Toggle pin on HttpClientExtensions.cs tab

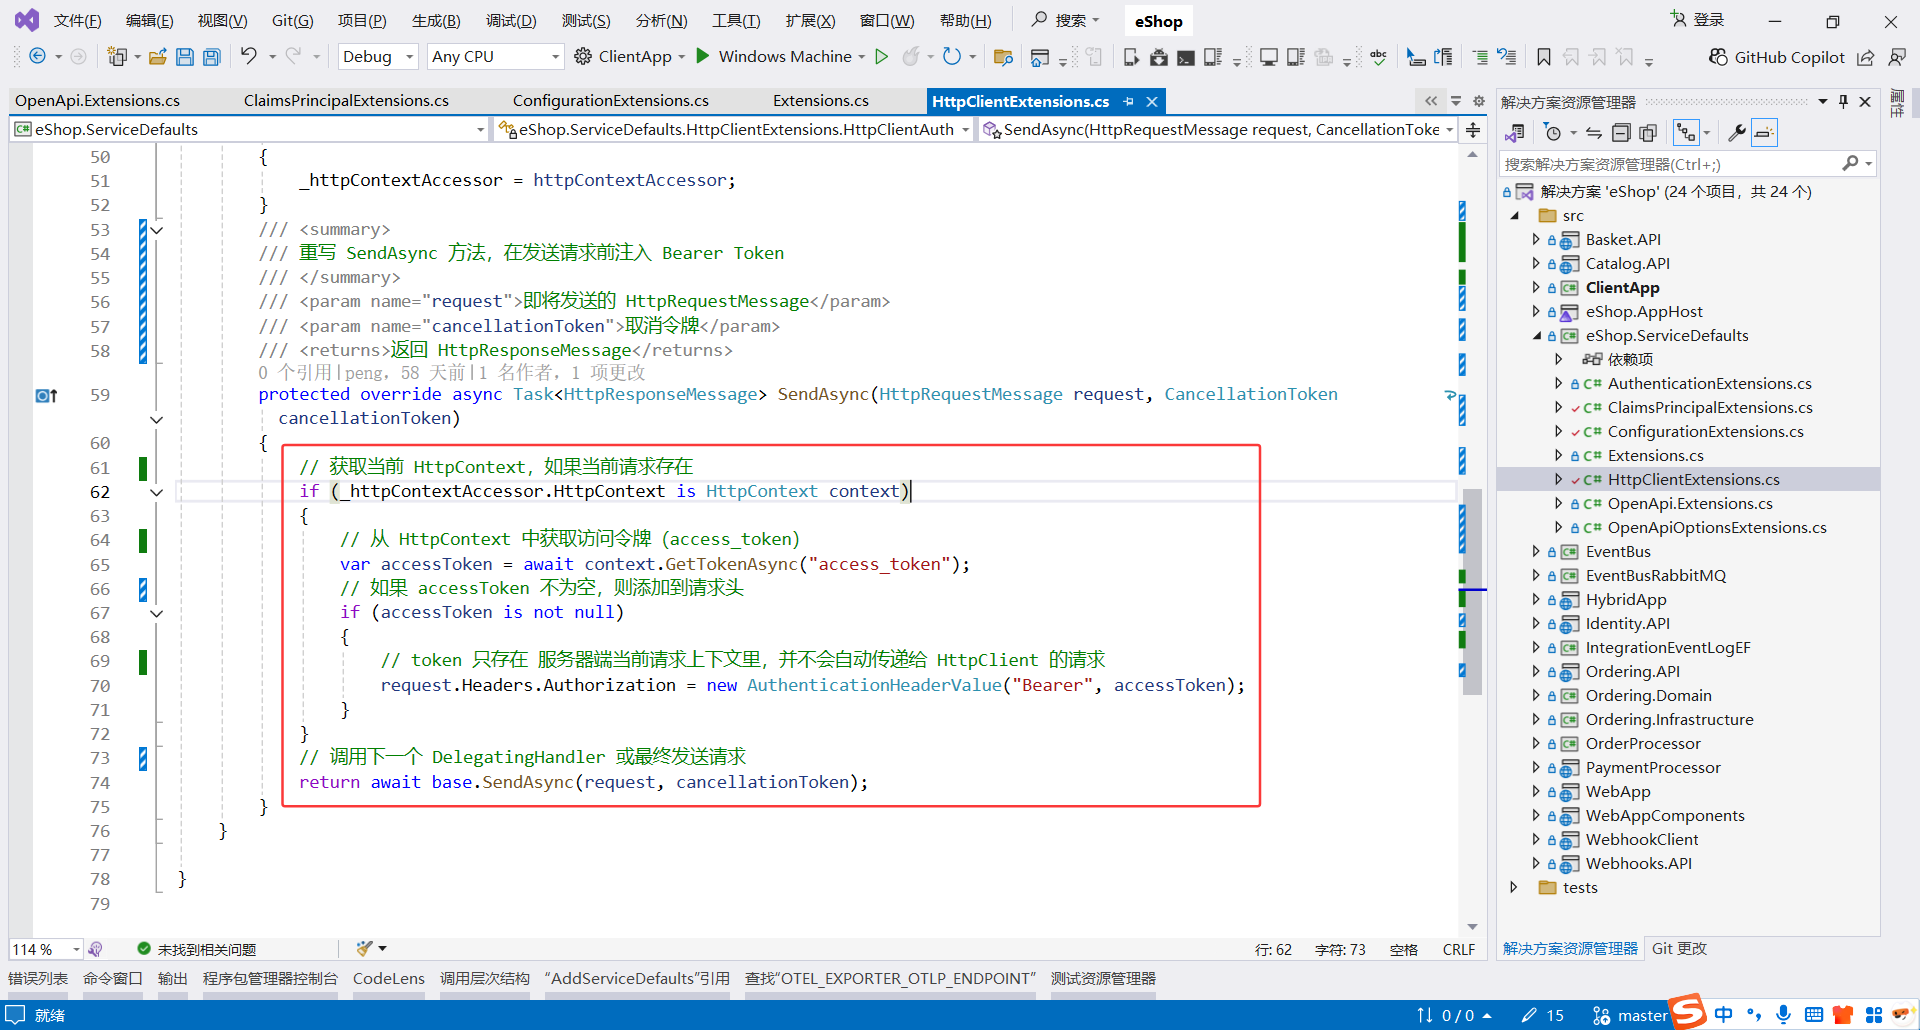click(1129, 101)
